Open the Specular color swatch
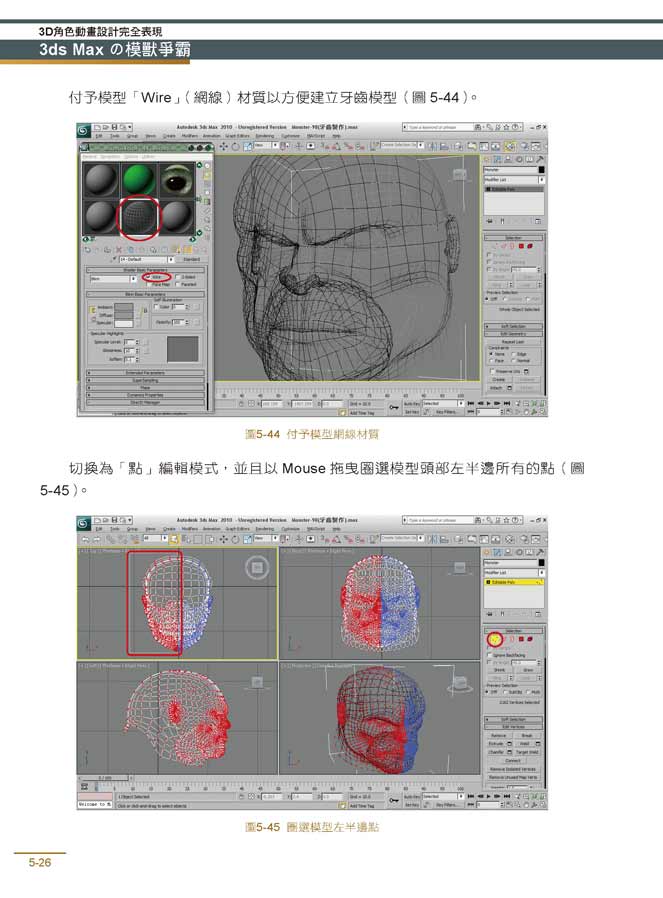 point(124,323)
